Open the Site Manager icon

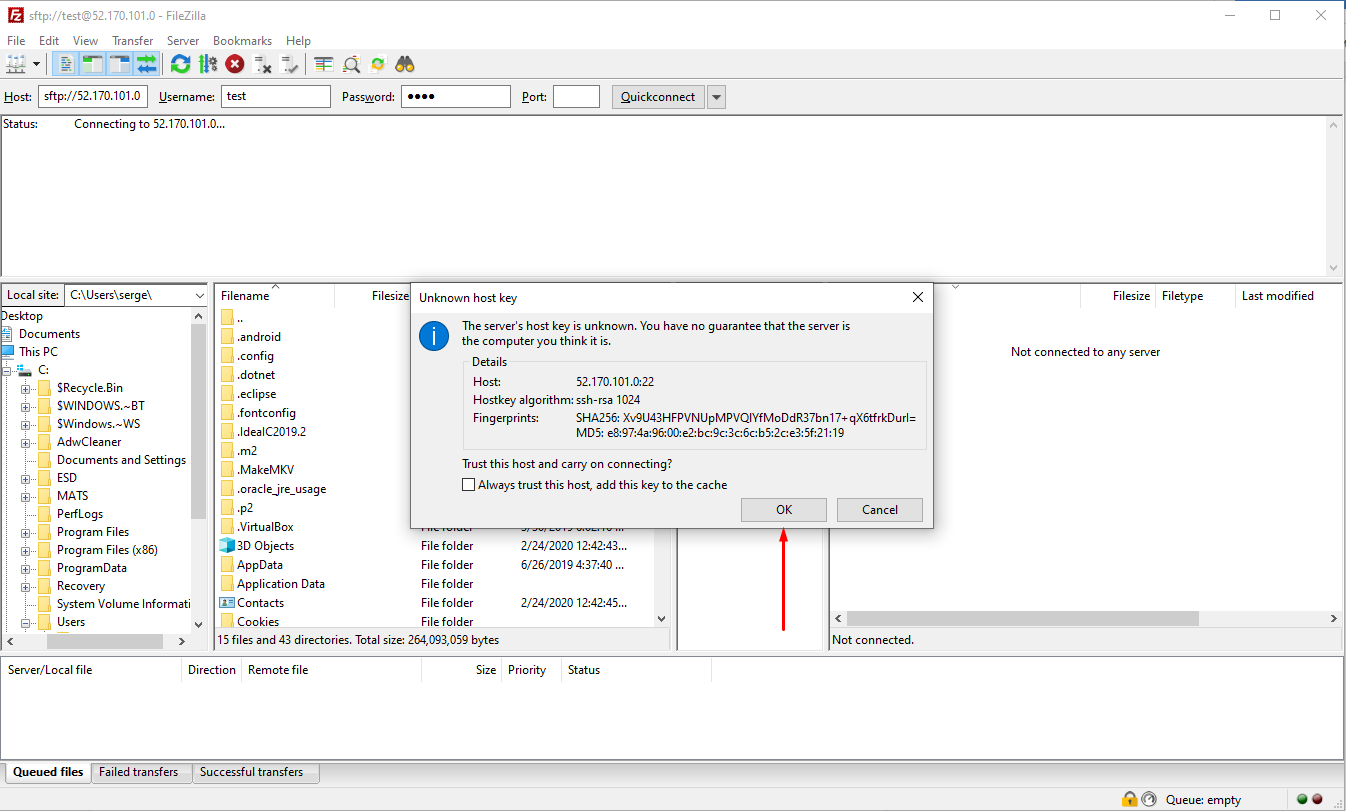tap(16, 64)
